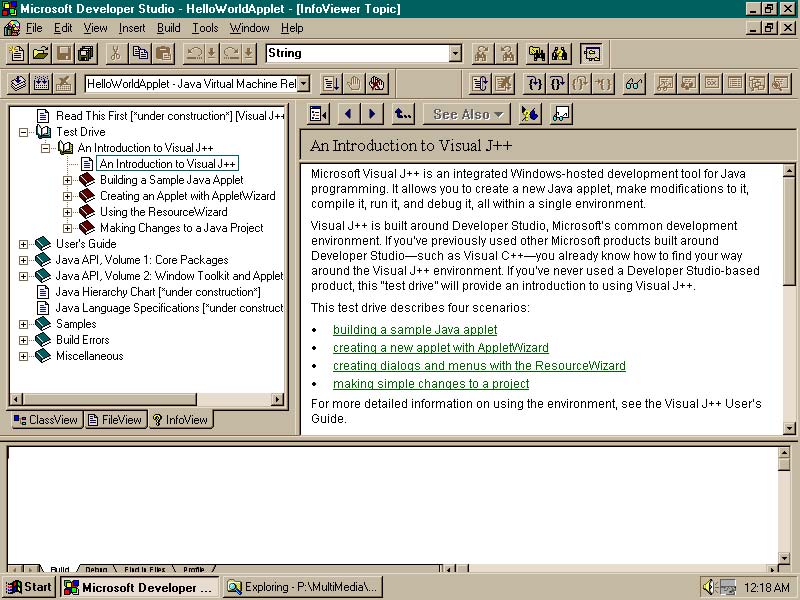Image resolution: width=800 pixels, height=600 pixels.
Task: Create a new text file from toolbar
Action: pyautogui.click(x=17, y=53)
